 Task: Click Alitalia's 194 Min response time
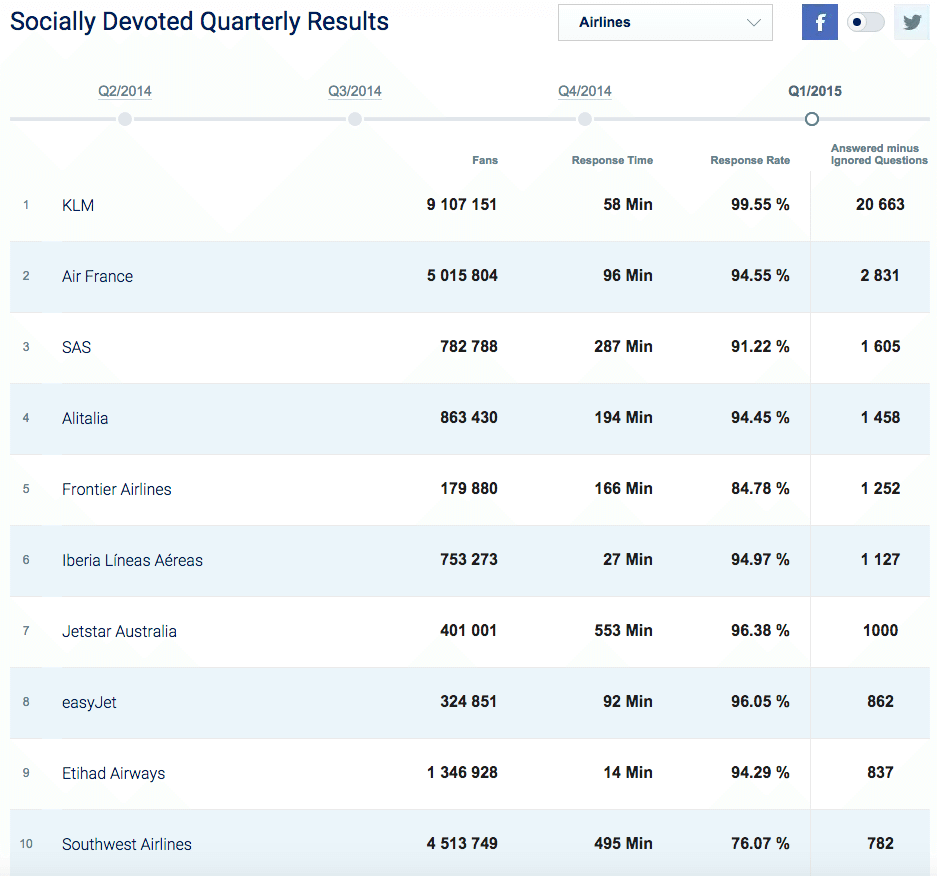click(x=623, y=418)
